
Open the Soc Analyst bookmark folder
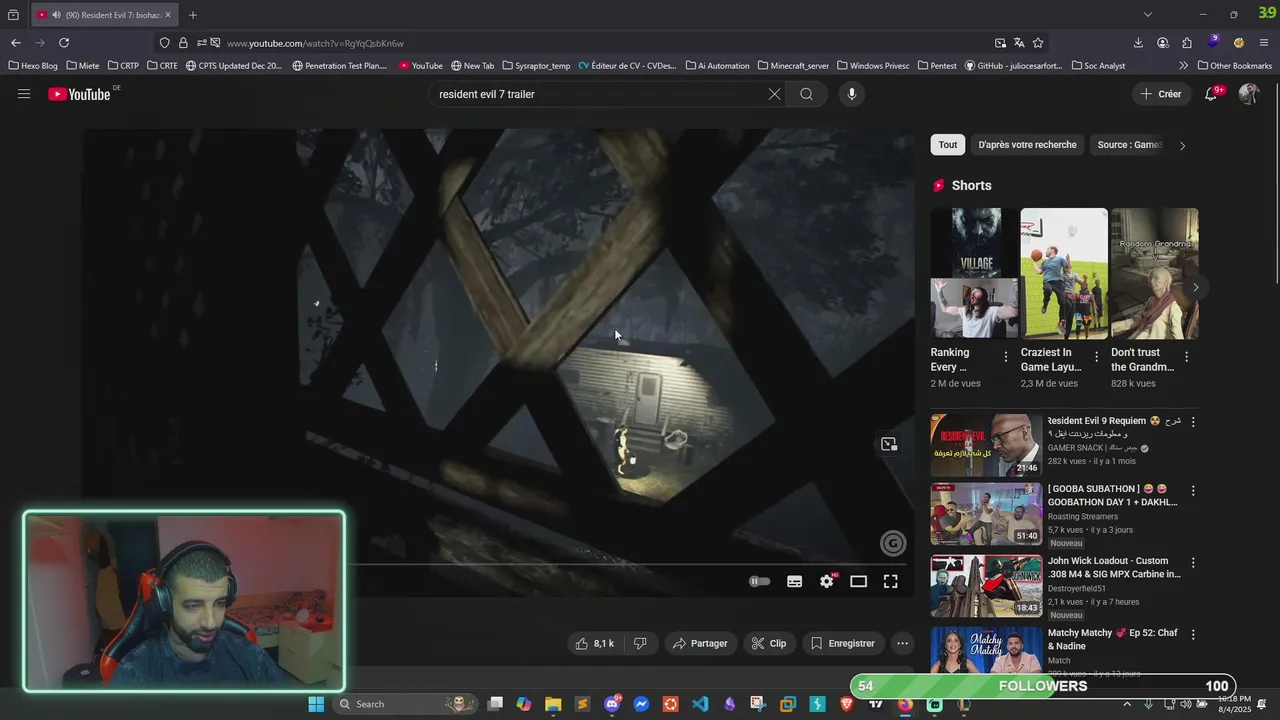[1098, 66]
